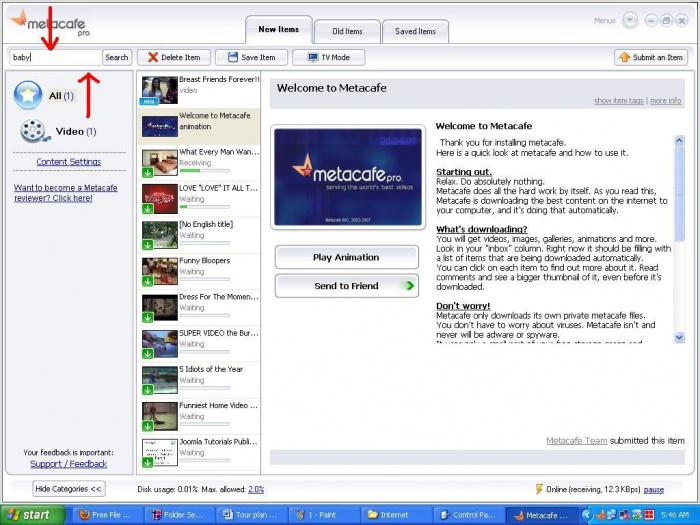Click the Play Animation button
The height and width of the screenshot is (525, 700).
346,257
